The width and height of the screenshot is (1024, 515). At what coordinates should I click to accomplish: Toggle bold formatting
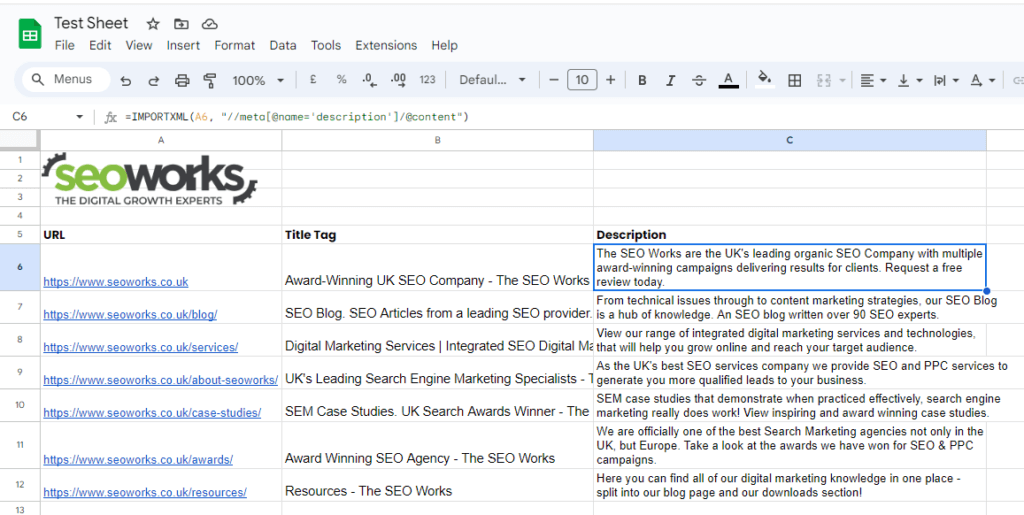[642, 80]
